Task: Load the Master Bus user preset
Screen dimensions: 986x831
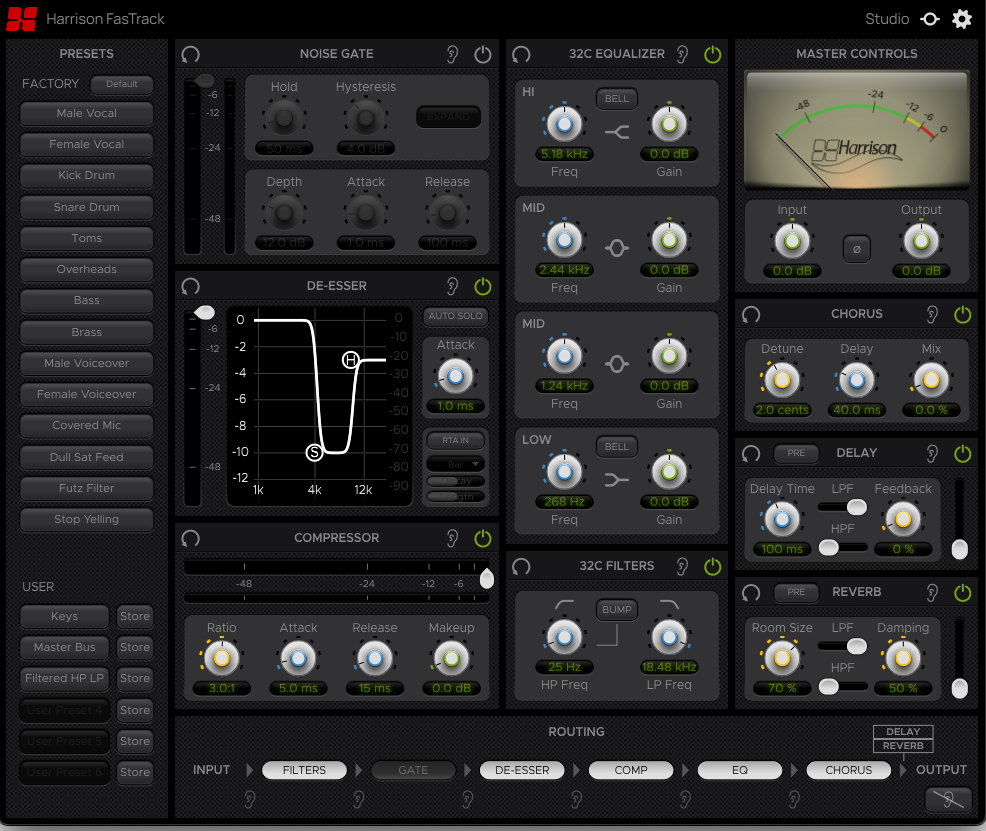Action: coord(65,647)
